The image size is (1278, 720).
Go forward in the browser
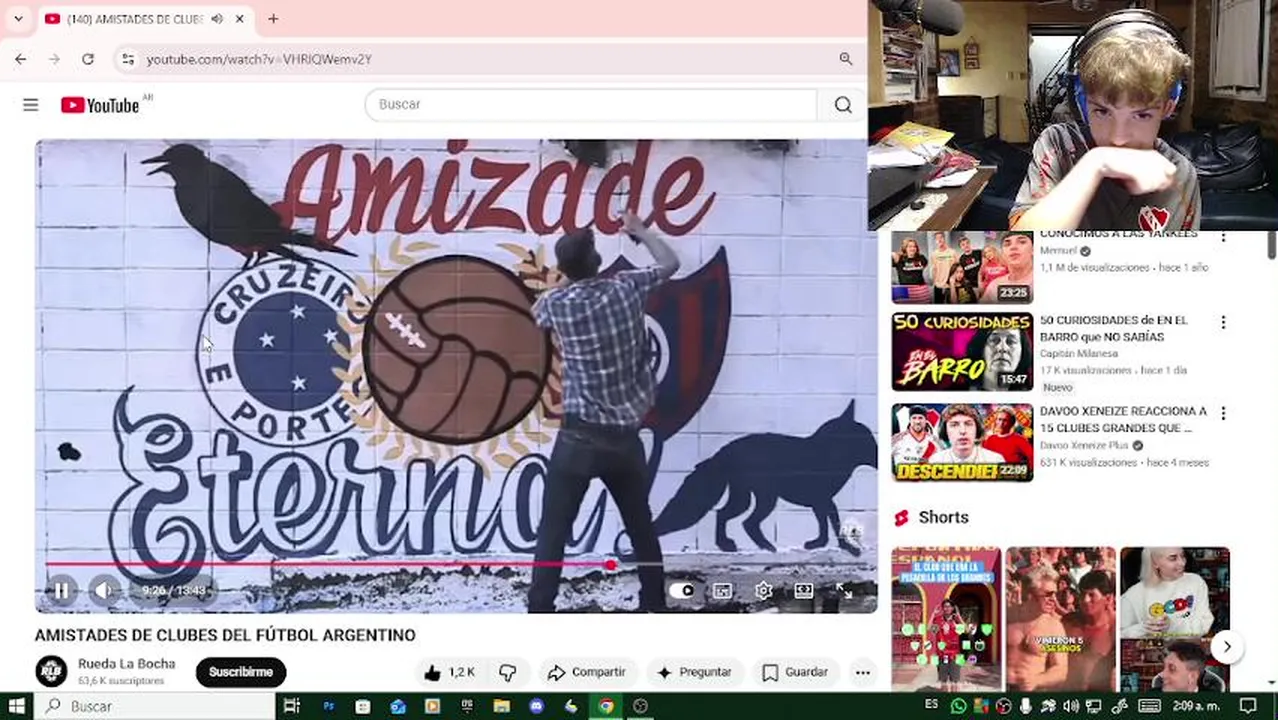pos(54,59)
